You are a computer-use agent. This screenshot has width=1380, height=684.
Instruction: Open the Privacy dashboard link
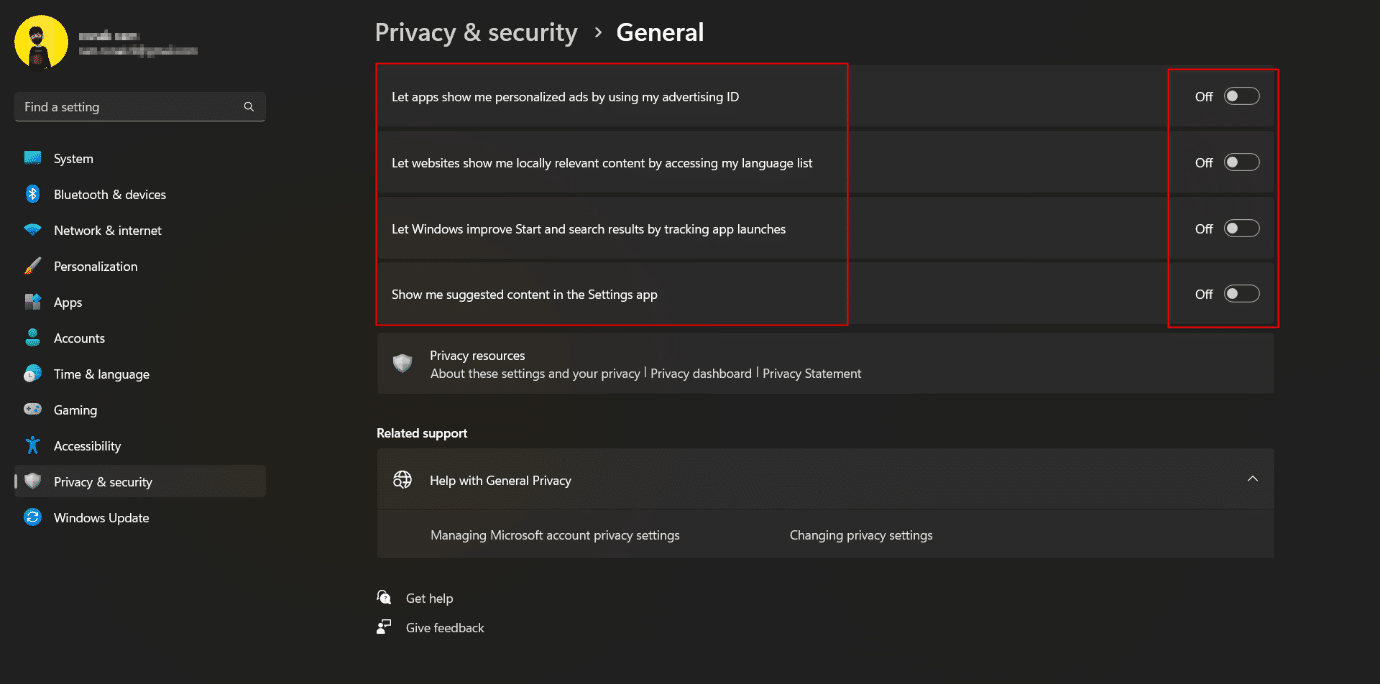point(701,374)
